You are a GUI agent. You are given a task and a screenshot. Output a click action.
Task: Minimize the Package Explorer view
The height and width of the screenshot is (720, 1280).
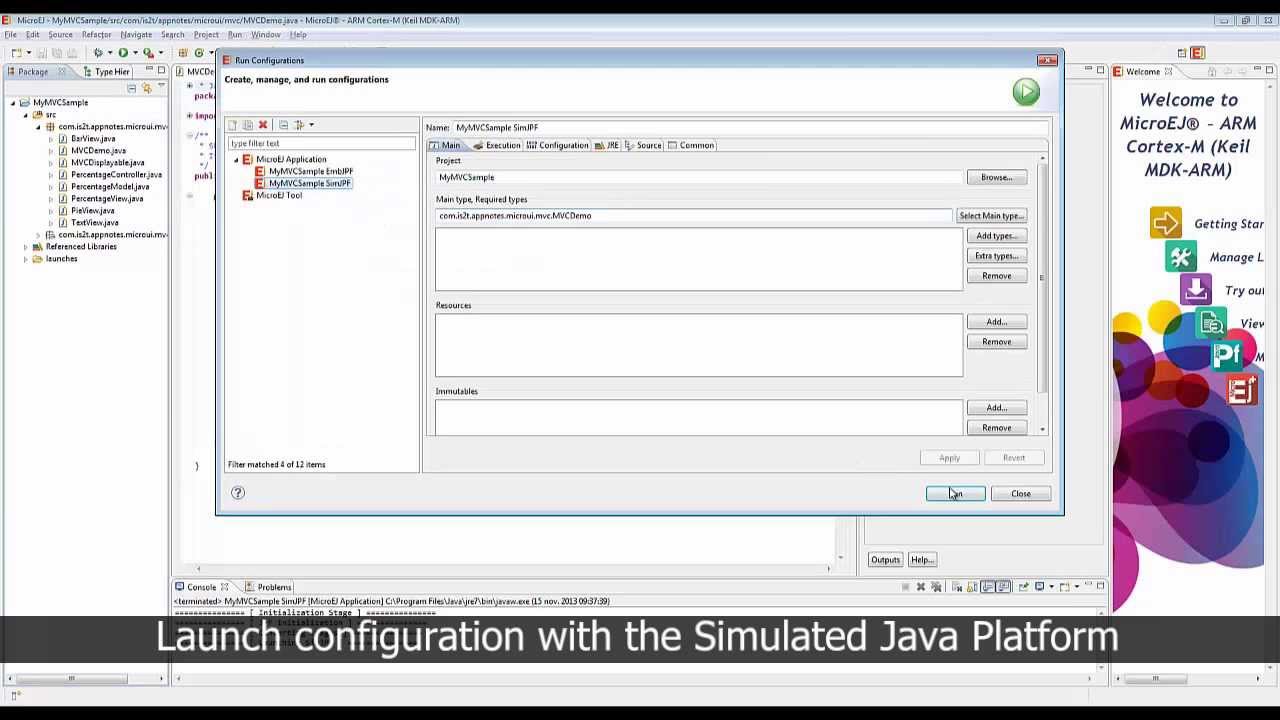149,68
